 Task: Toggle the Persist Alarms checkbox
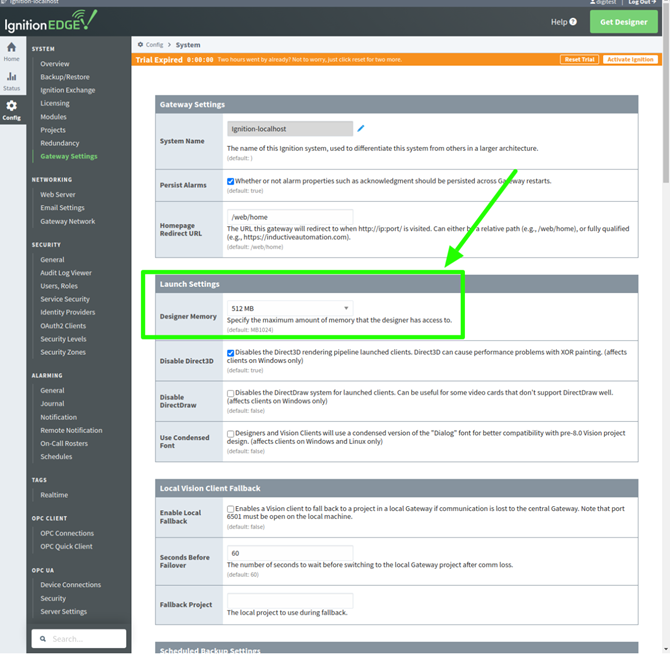coord(230,182)
